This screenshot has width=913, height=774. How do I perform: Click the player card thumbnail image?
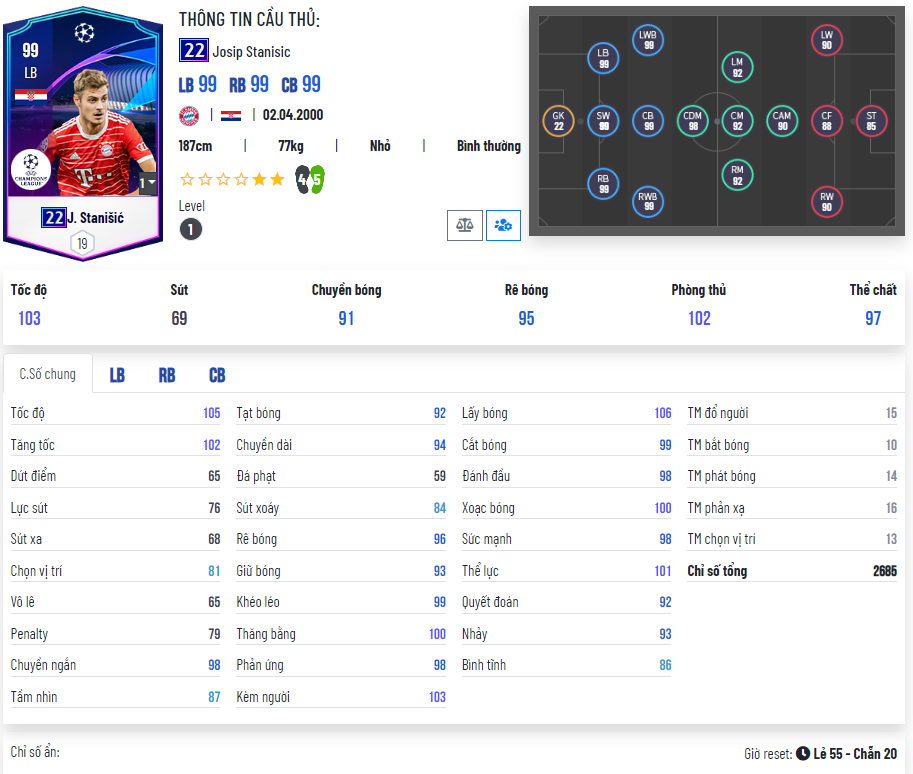point(83,133)
